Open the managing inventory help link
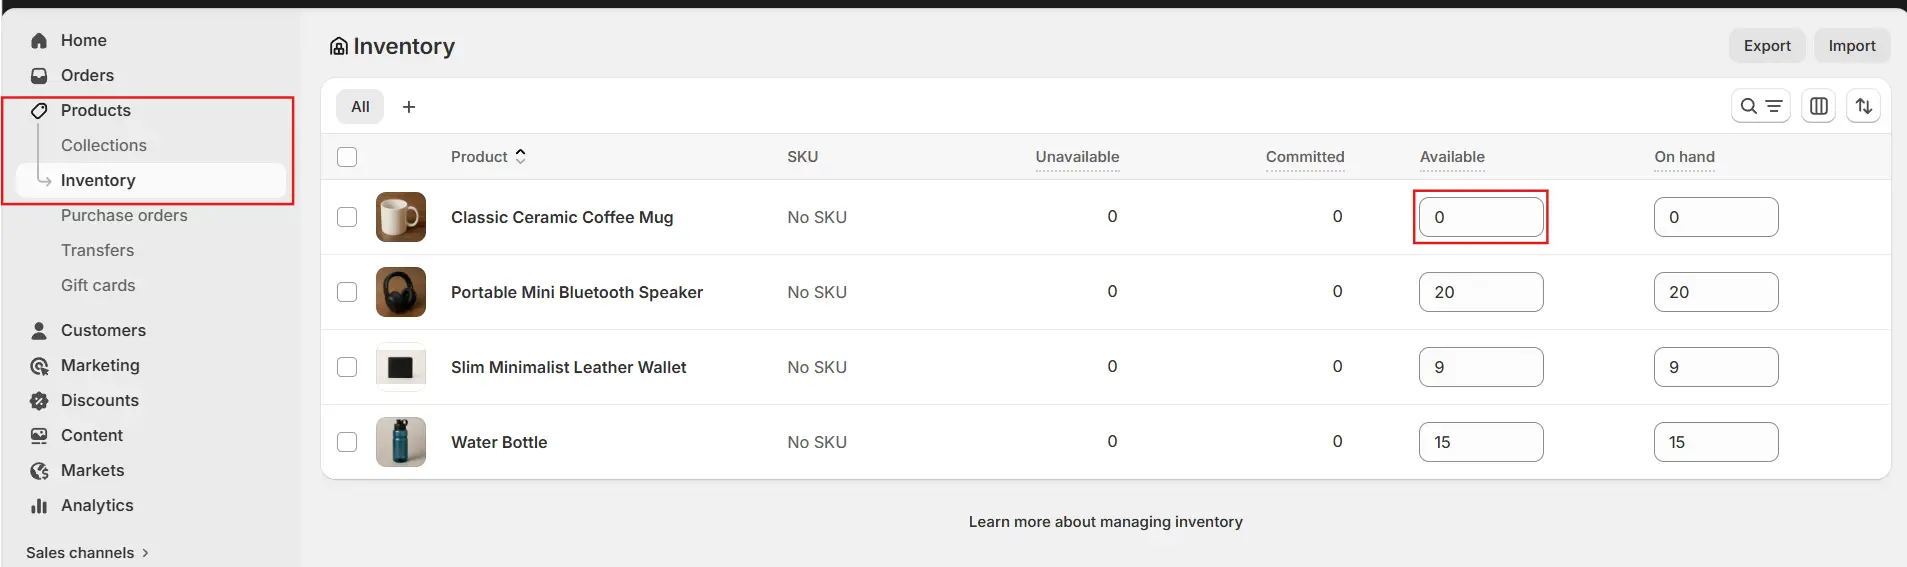The height and width of the screenshot is (567, 1907). pyautogui.click(x=1105, y=522)
